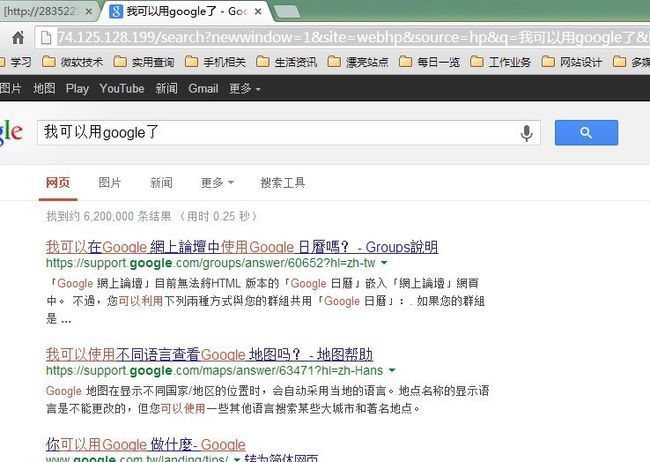650x462 pixels.
Task: Select the 图片 results tab
Action: click(x=109, y=182)
